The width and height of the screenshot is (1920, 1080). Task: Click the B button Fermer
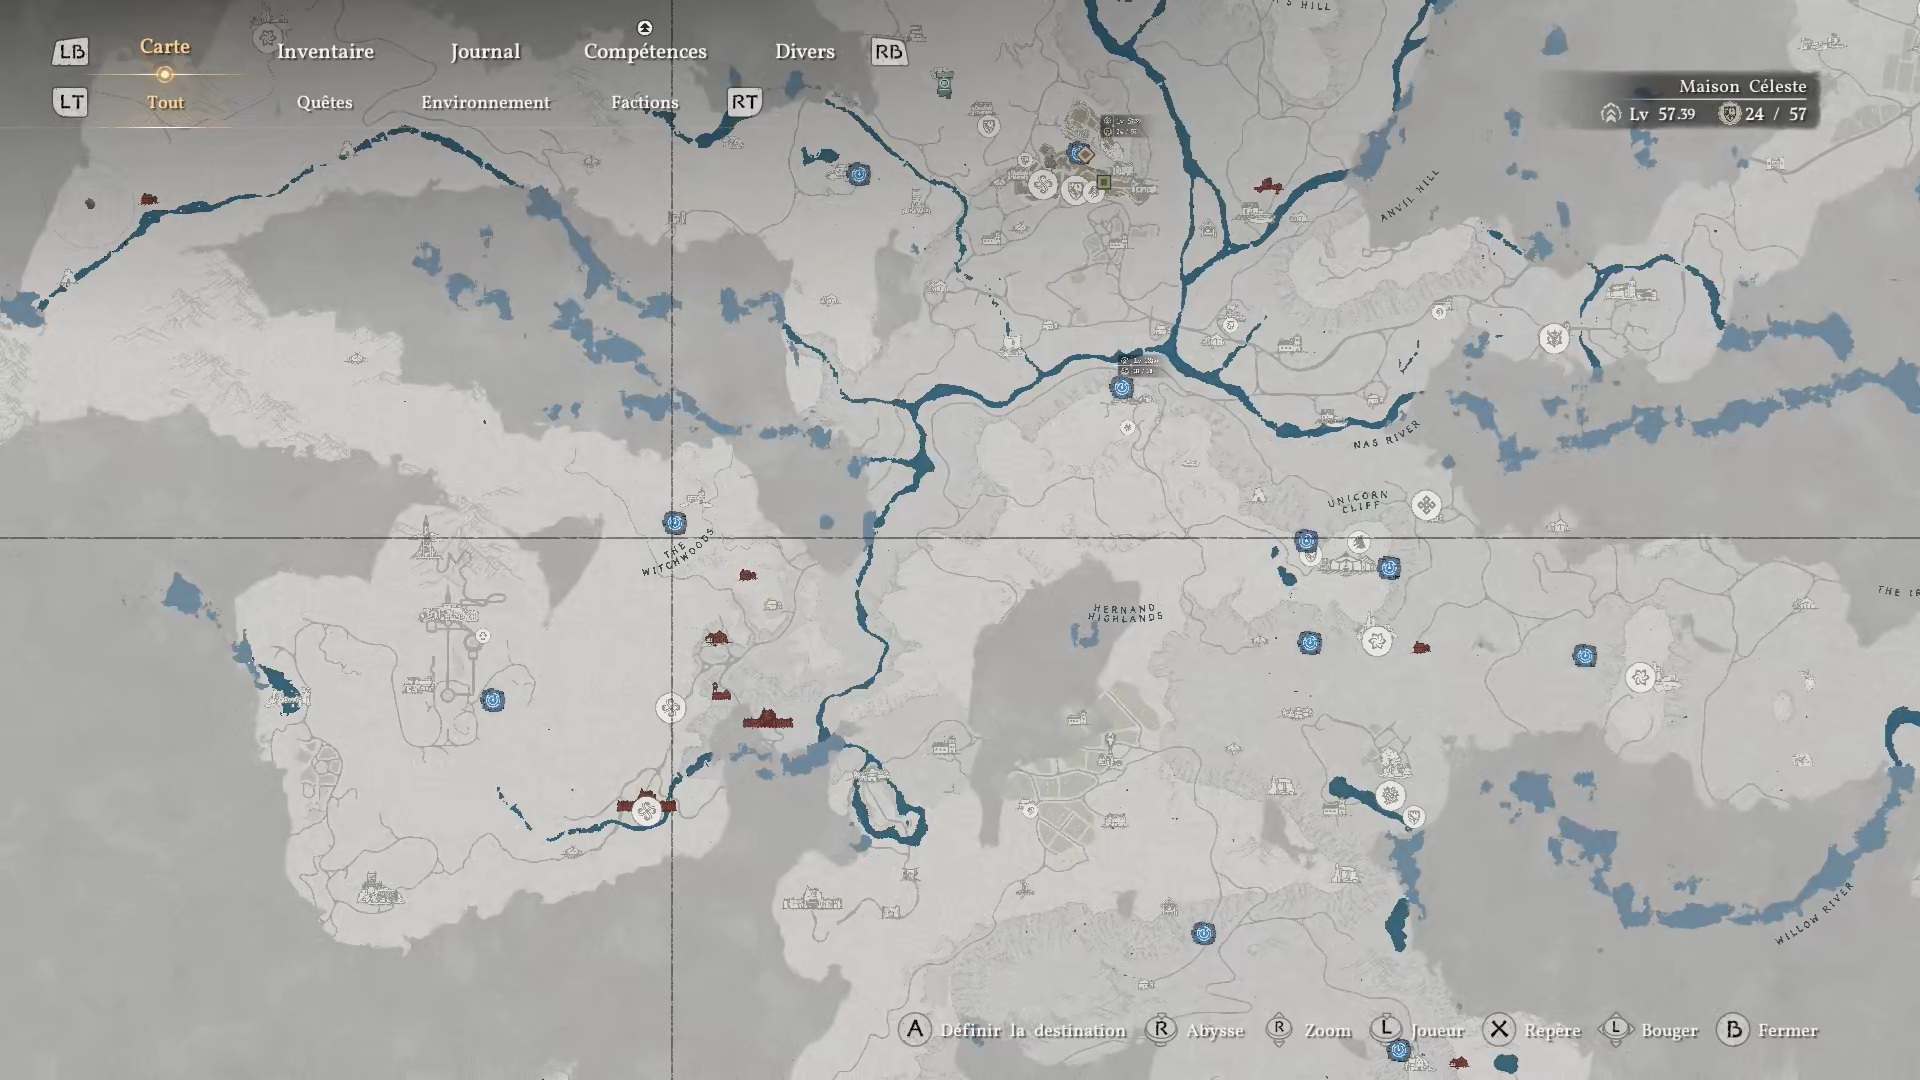[1733, 1030]
